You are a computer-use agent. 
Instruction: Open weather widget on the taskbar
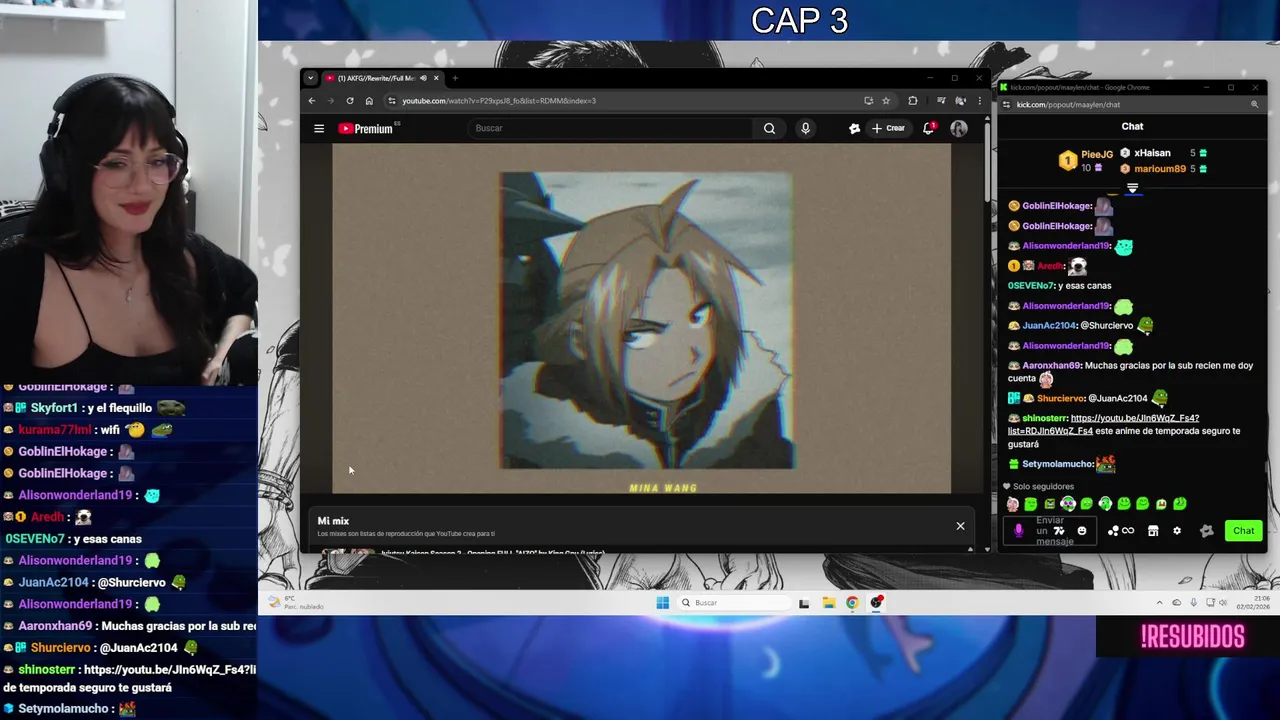296,603
